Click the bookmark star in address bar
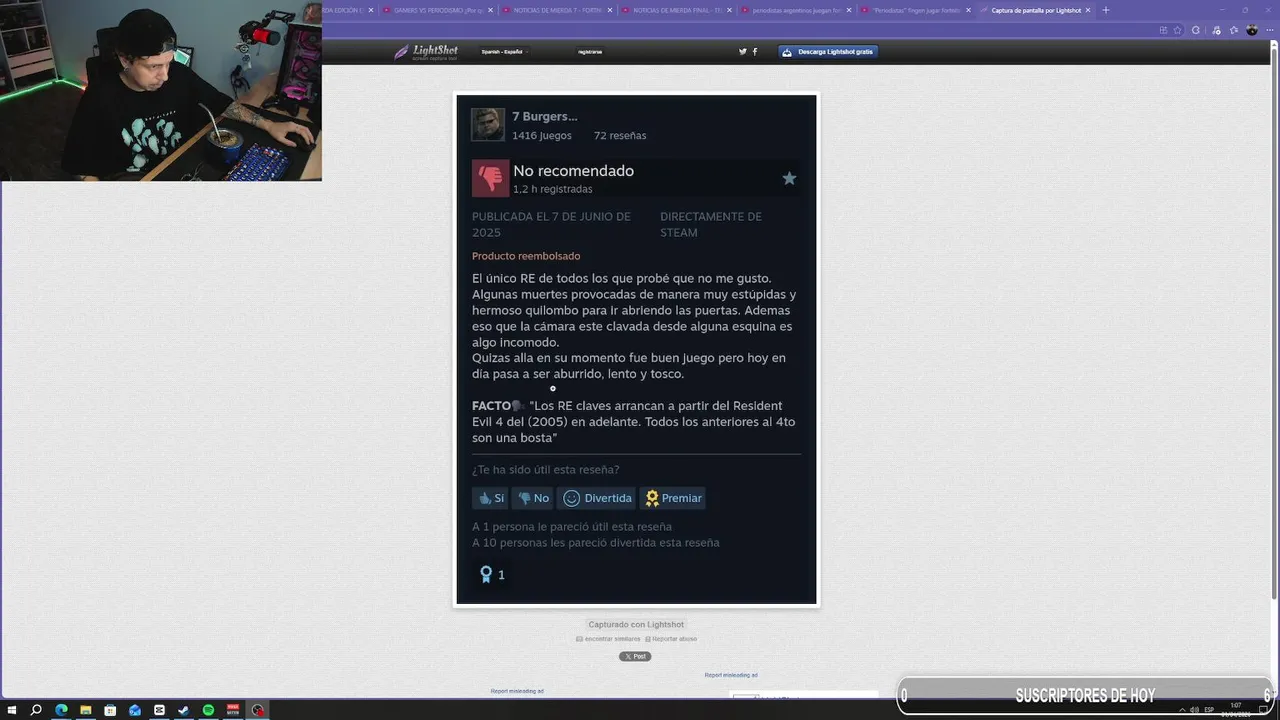The image size is (1280, 720). click(1177, 30)
